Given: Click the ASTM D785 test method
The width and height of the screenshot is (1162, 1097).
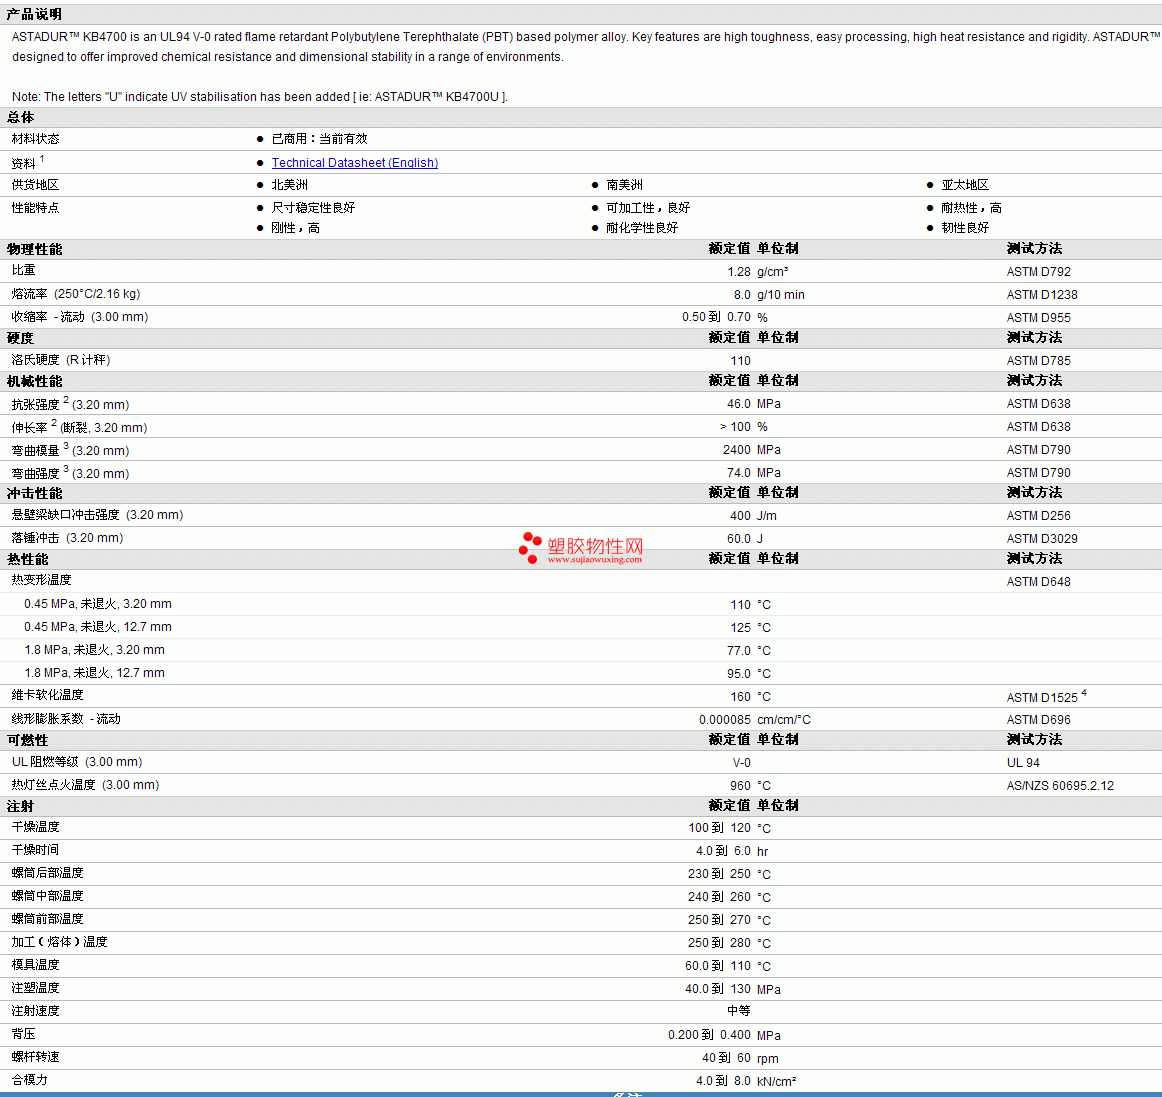Looking at the screenshot, I should pyautogui.click(x=1038, y=361).
